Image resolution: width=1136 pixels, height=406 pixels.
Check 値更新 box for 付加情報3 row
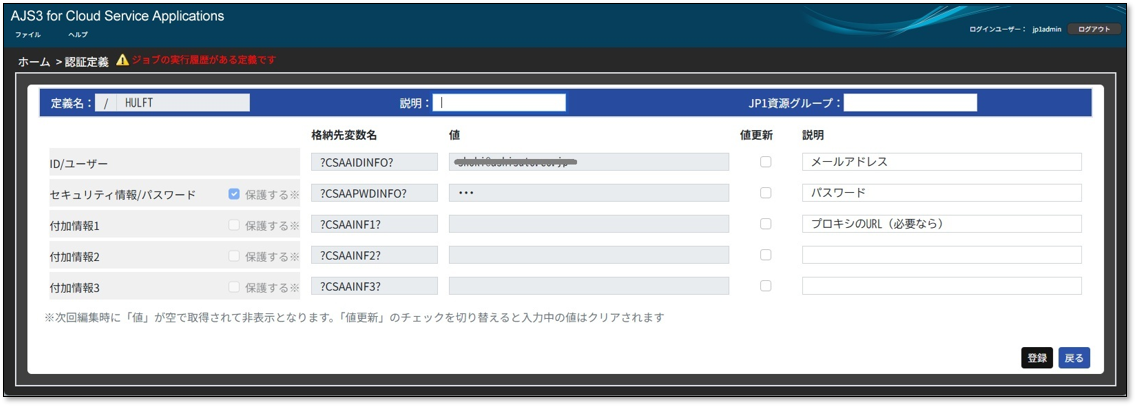(x=766, y=286)
